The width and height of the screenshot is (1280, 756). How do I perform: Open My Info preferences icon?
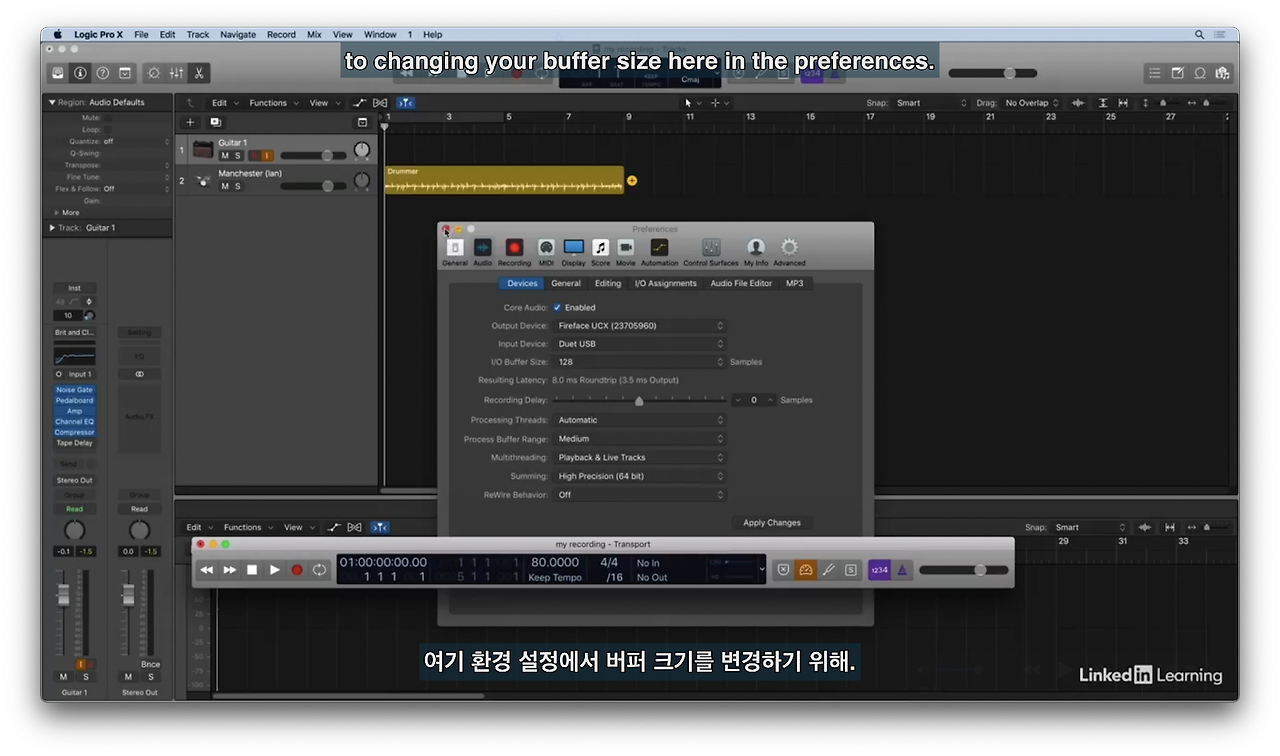pos(756,252)
